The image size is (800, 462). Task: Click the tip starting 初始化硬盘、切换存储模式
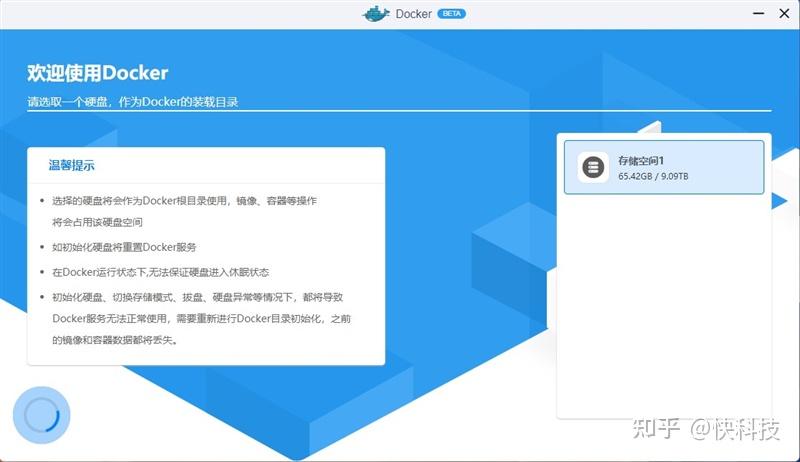pos(202,318)
